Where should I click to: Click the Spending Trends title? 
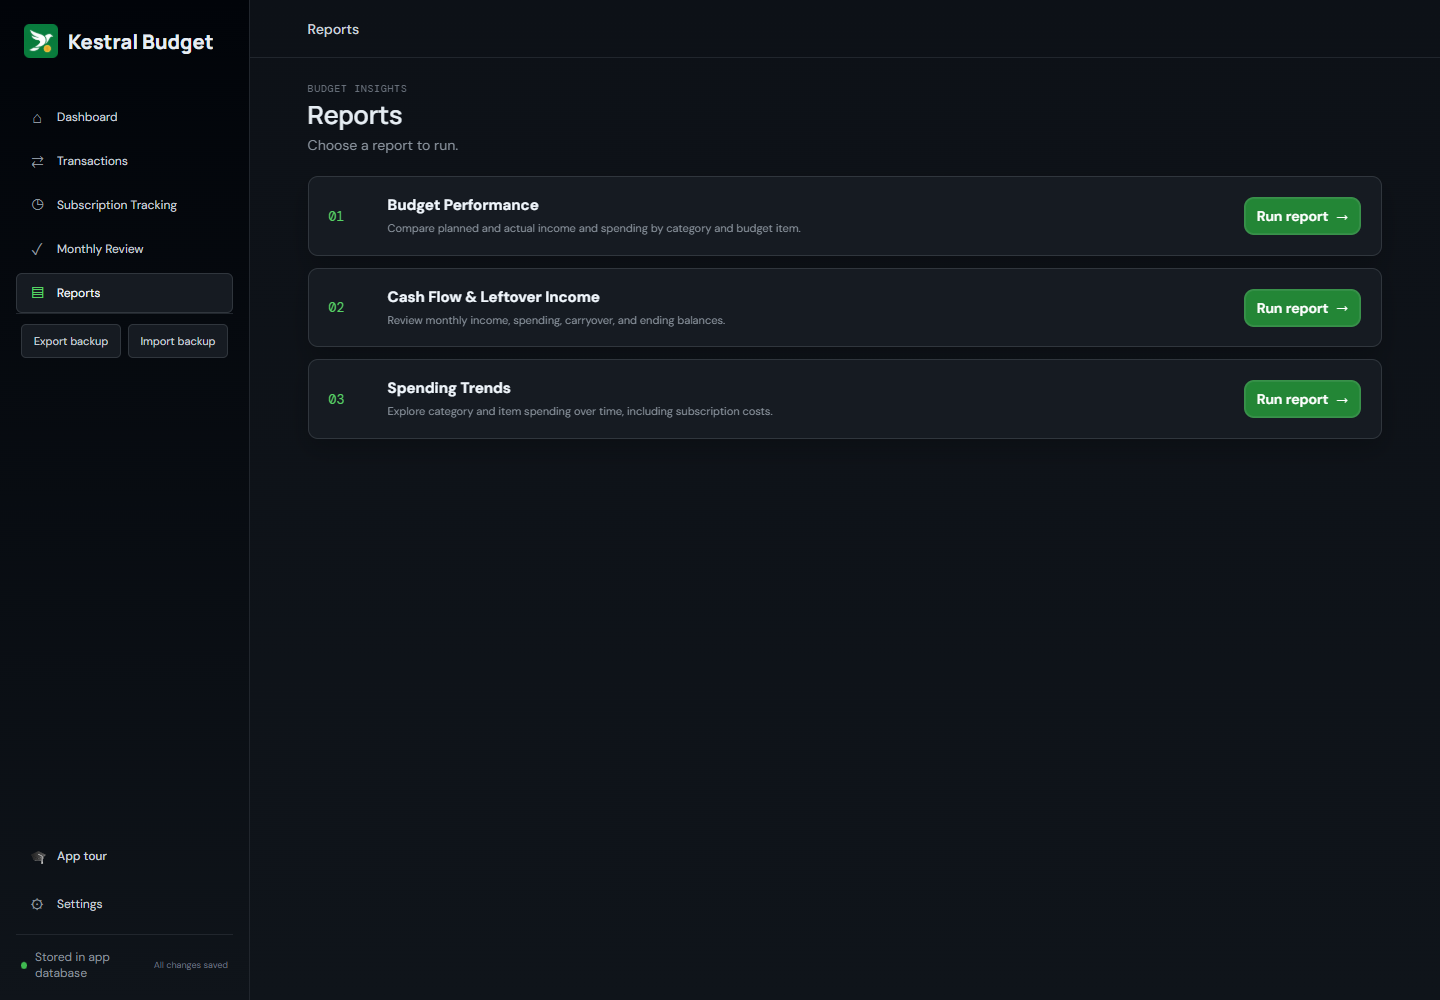click(x=449, y=388)
